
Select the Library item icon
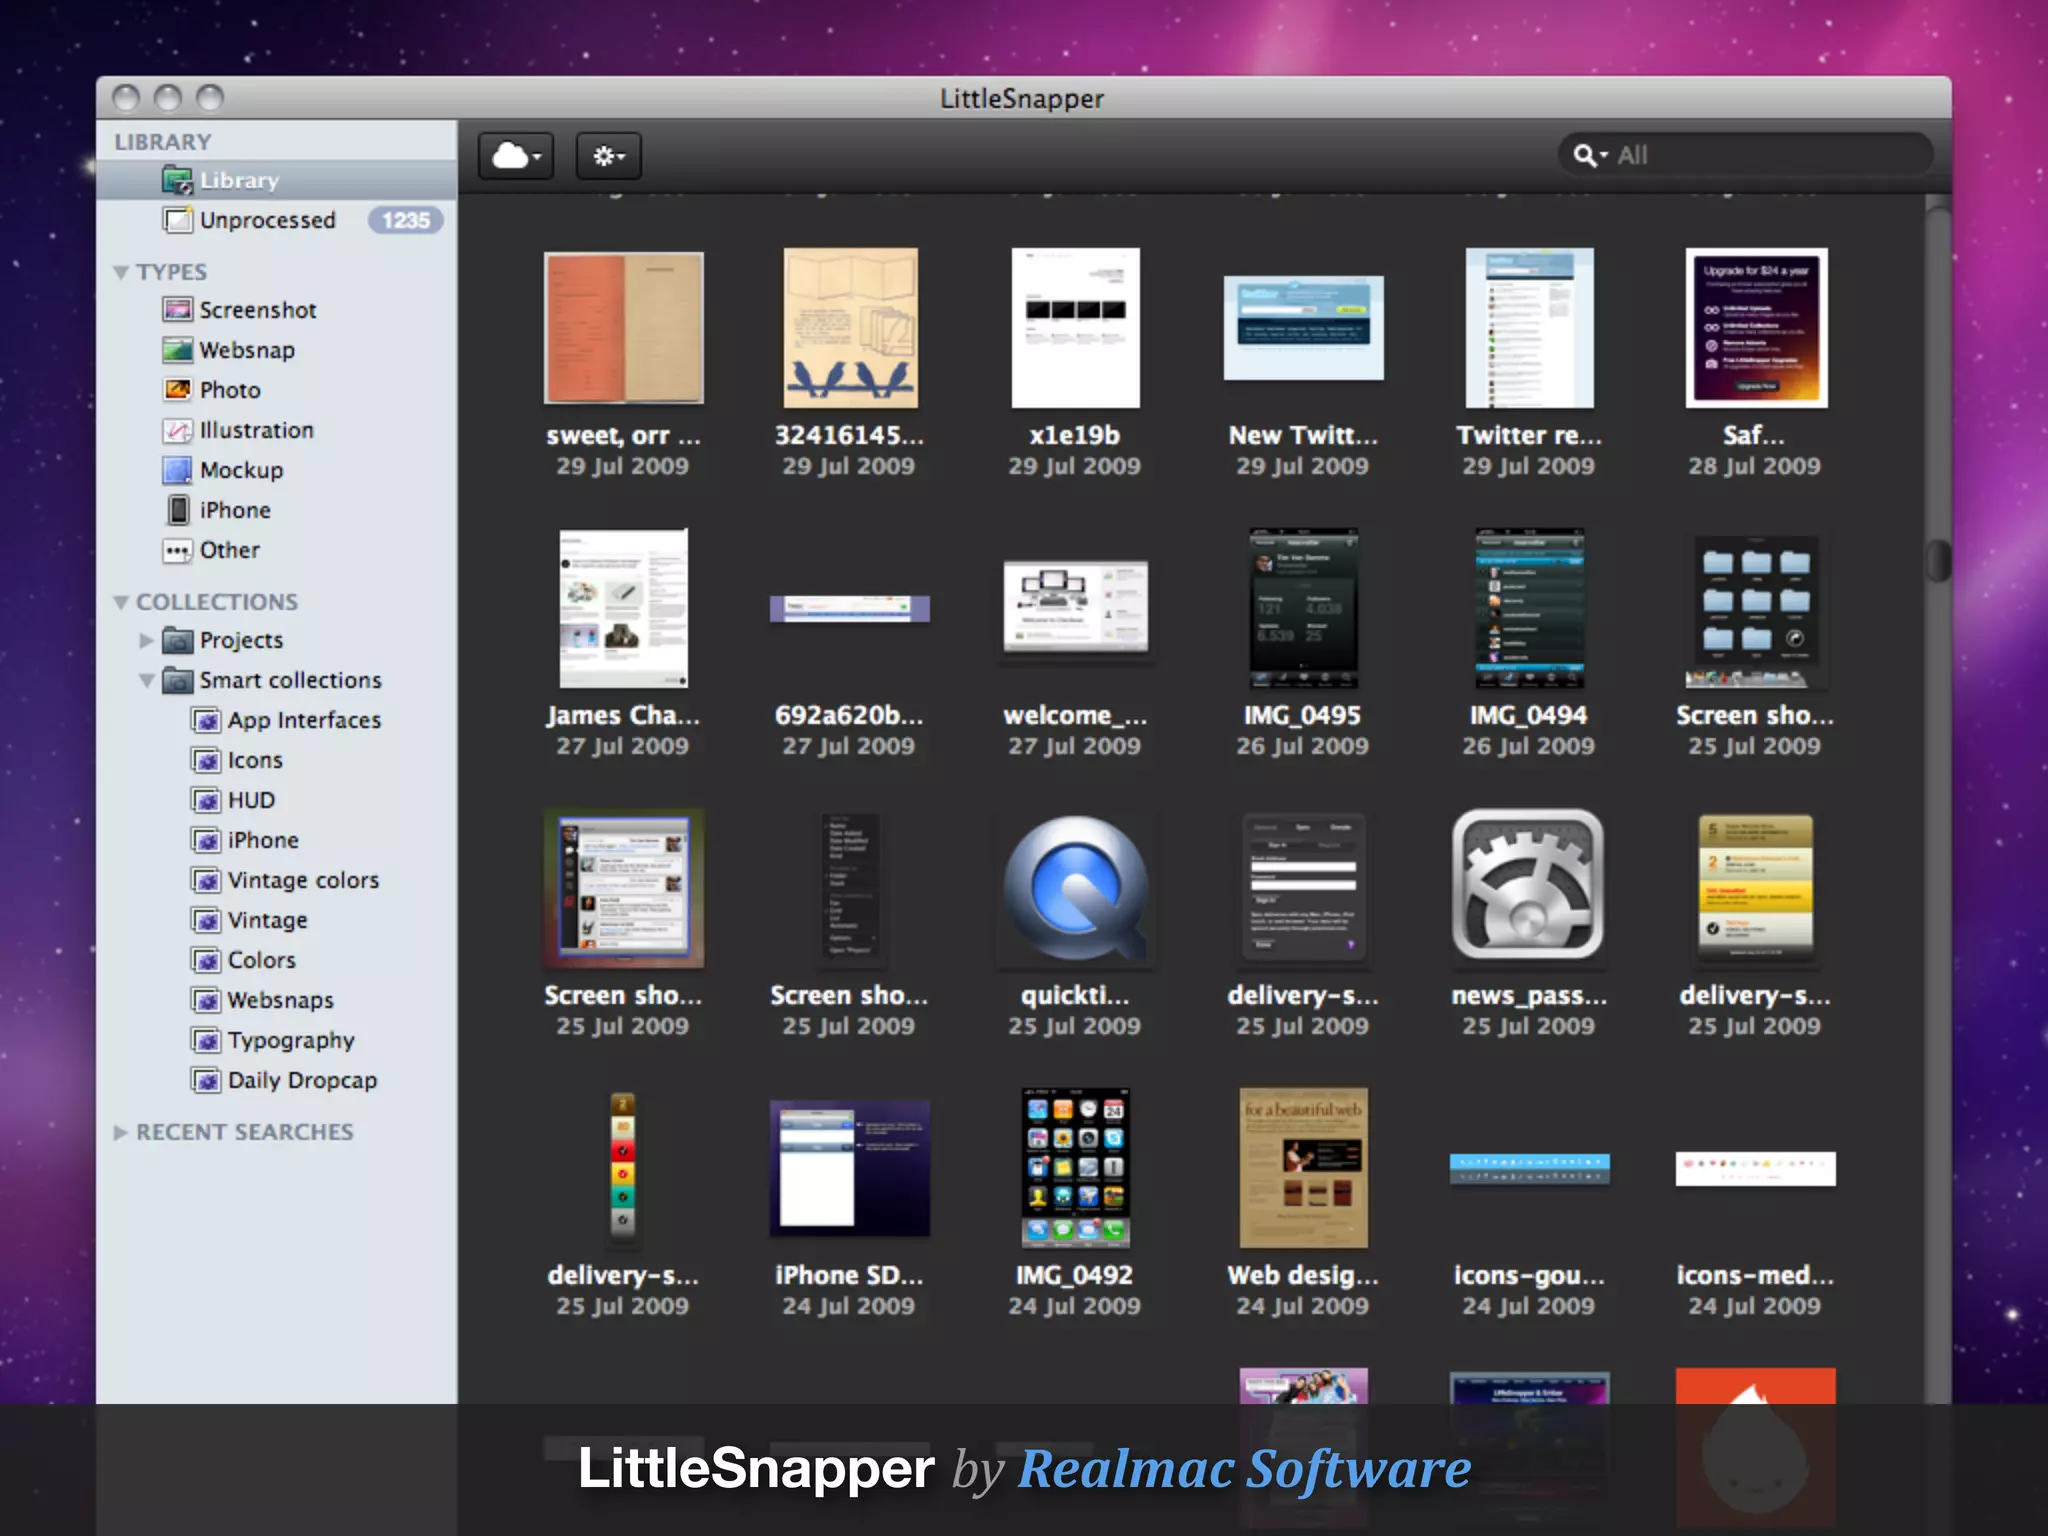177,180
